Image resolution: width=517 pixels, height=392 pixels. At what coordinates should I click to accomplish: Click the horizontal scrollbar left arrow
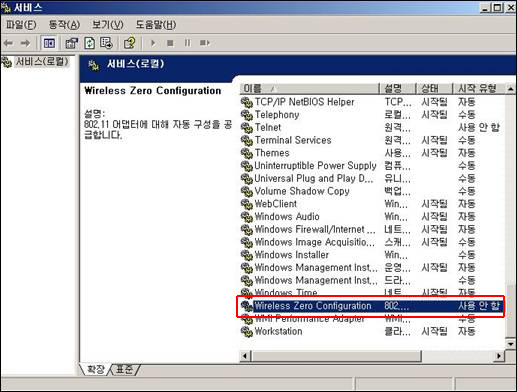245,356
